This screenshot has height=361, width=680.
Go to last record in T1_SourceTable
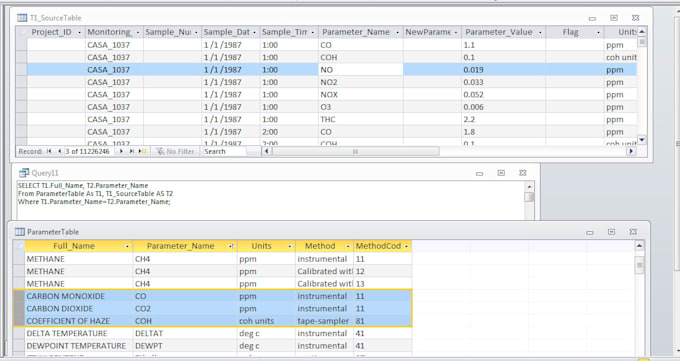(x=131, y=151)
